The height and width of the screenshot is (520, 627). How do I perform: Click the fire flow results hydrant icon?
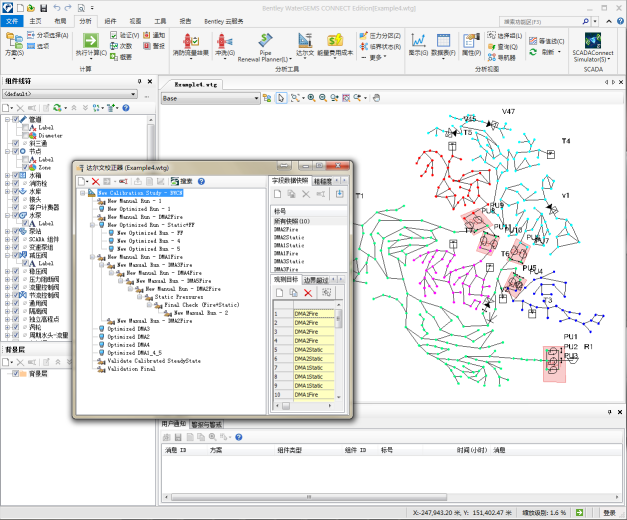click(x=191, y=41)
